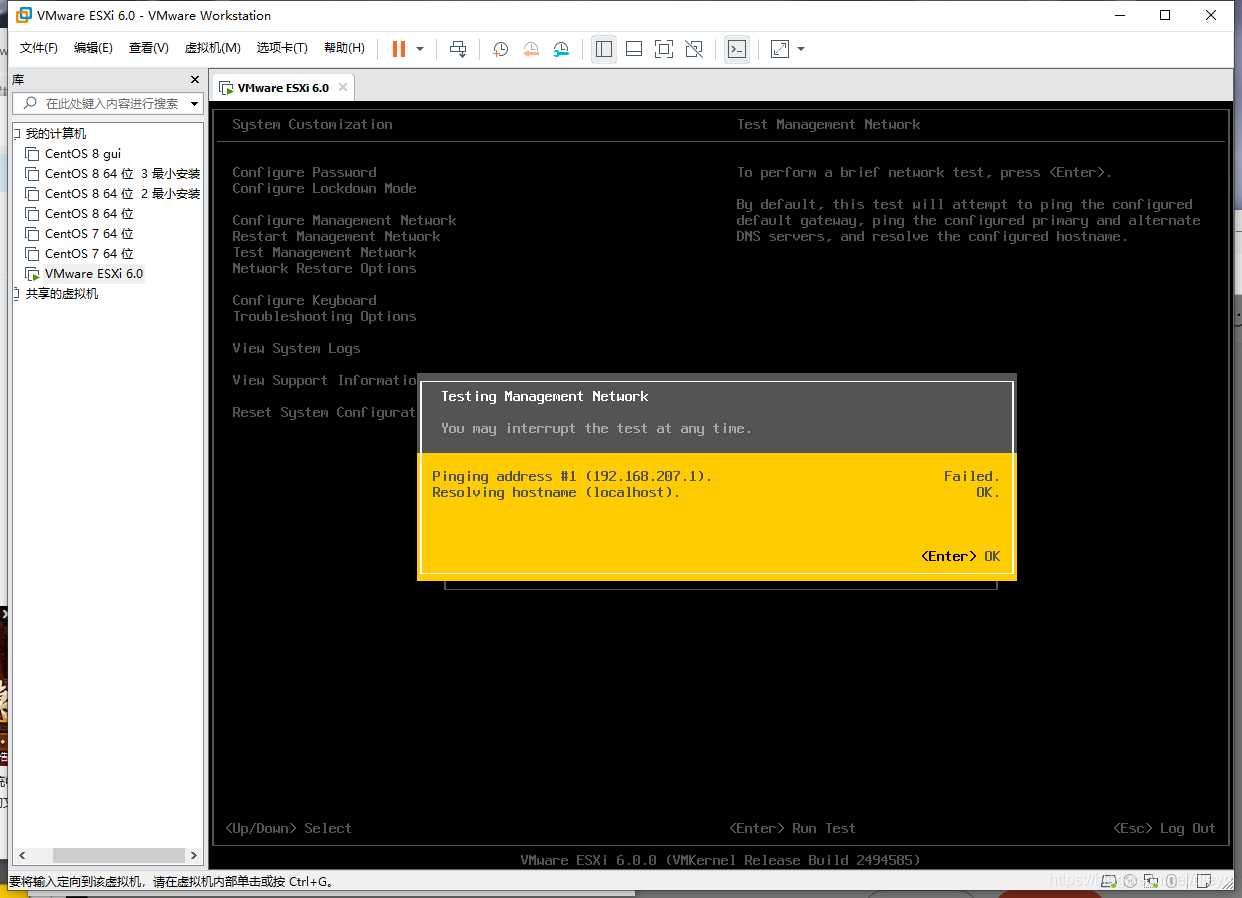Select Configure Management Network
The width and height of the screenshot is (1242, 898).
[x=344, y=220]
